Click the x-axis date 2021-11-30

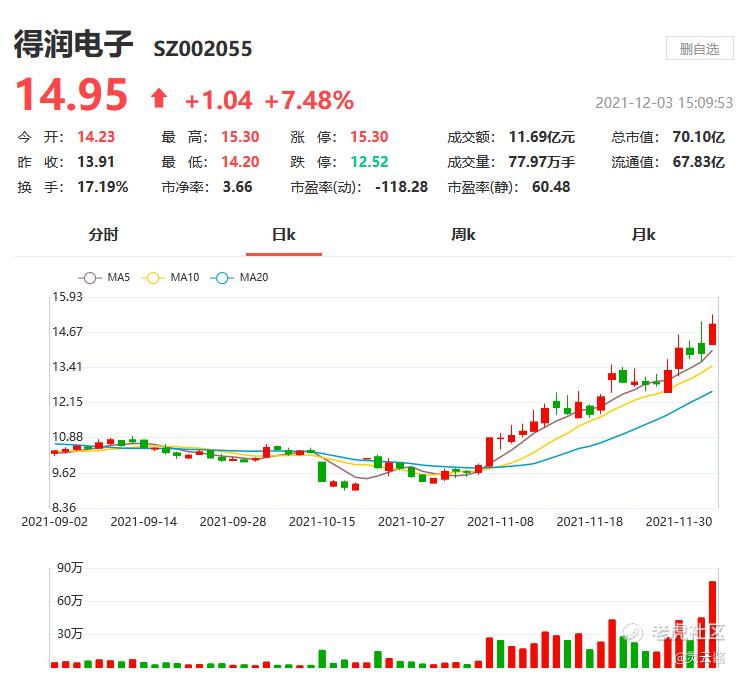679,522
